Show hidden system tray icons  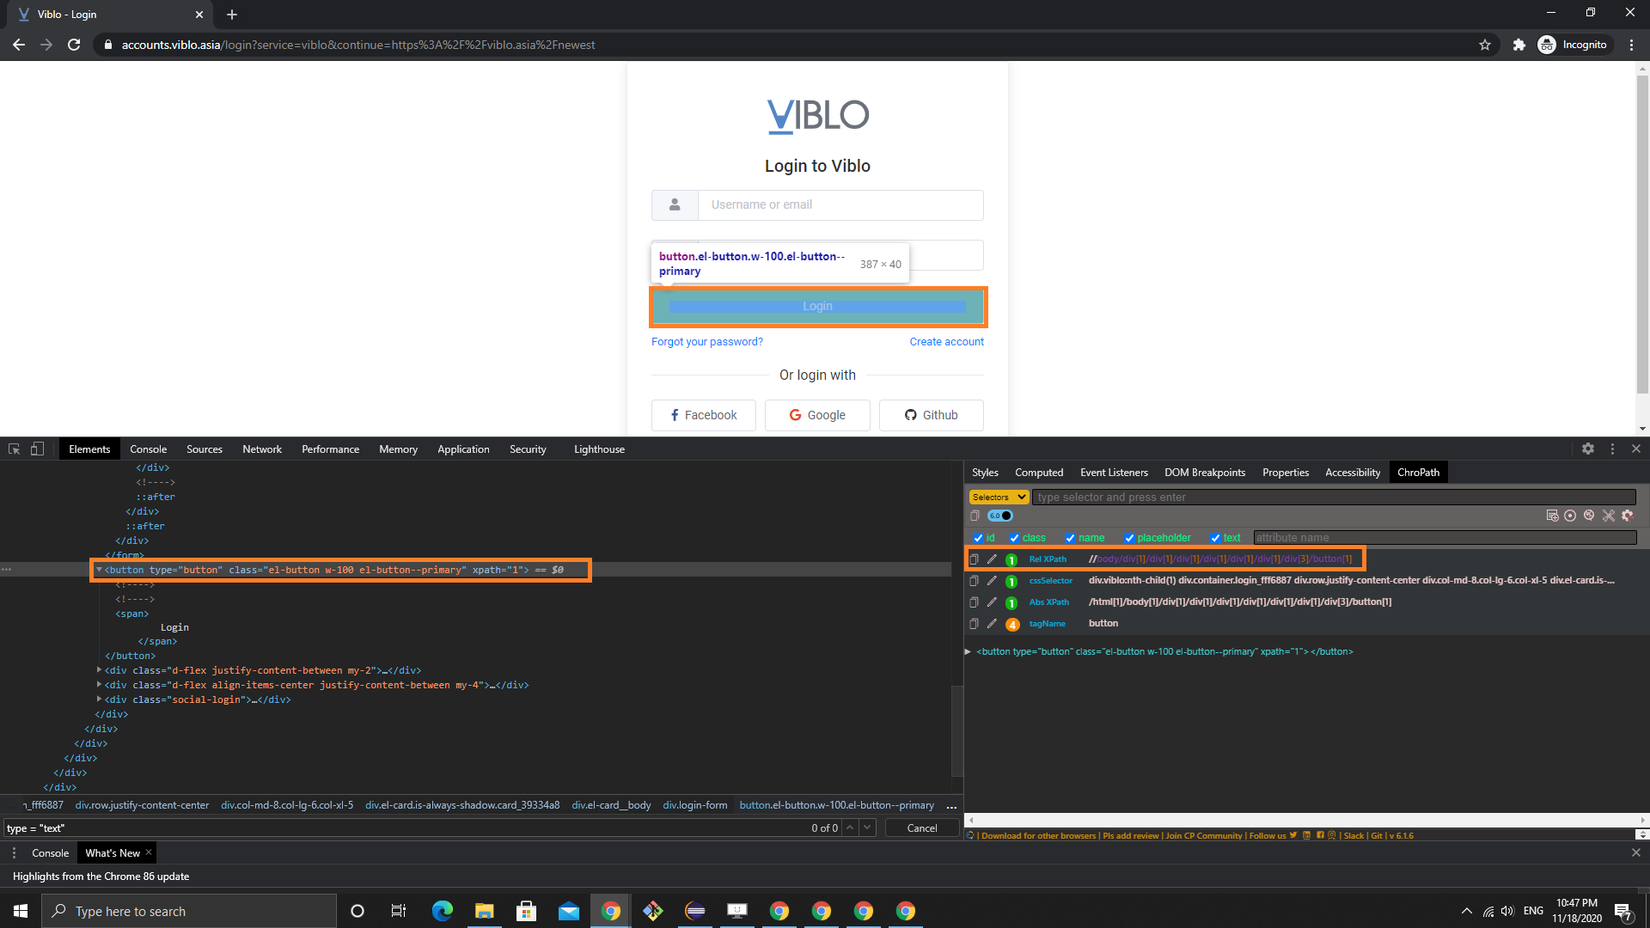click(x=1466, y=911)
